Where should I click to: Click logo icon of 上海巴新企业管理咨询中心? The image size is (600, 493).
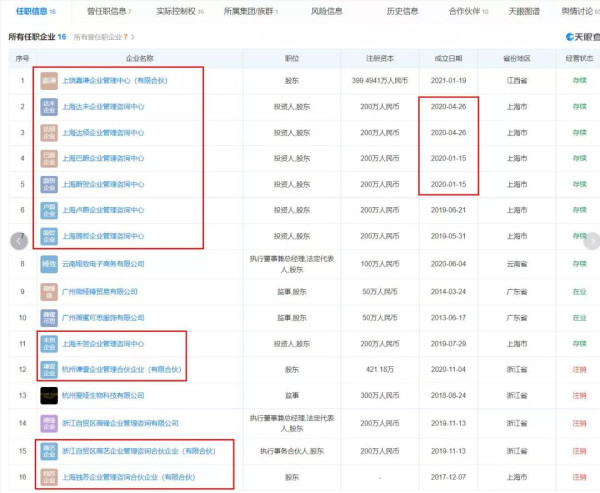(x=49, y=158)
